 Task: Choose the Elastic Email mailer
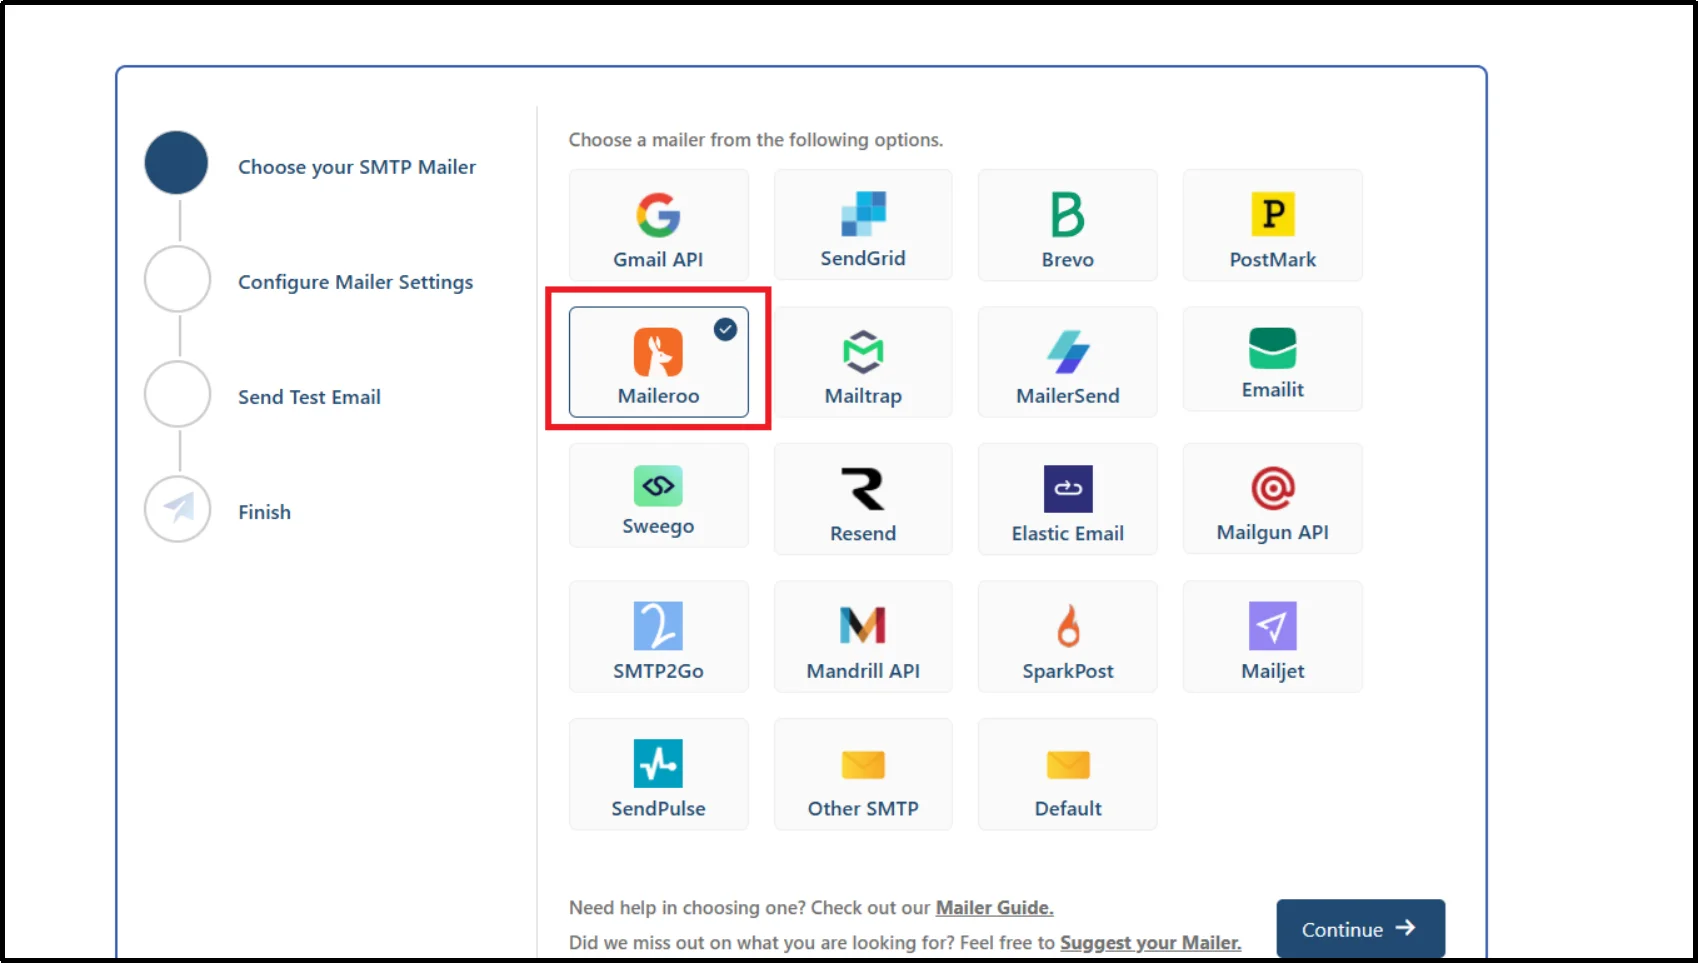[x=1067, y=498]
